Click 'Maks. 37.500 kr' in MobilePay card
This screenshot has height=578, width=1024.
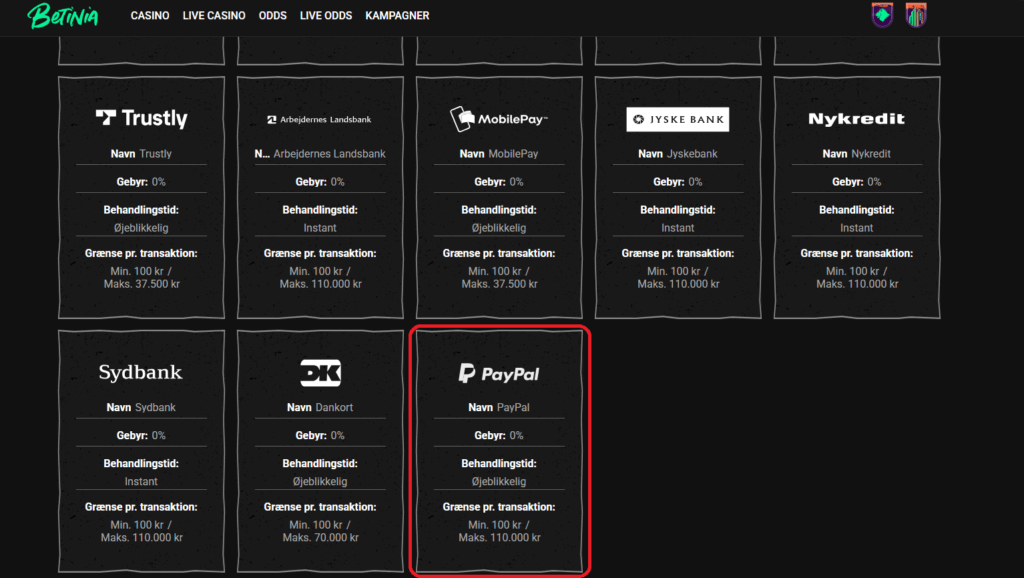click(500, 284)
